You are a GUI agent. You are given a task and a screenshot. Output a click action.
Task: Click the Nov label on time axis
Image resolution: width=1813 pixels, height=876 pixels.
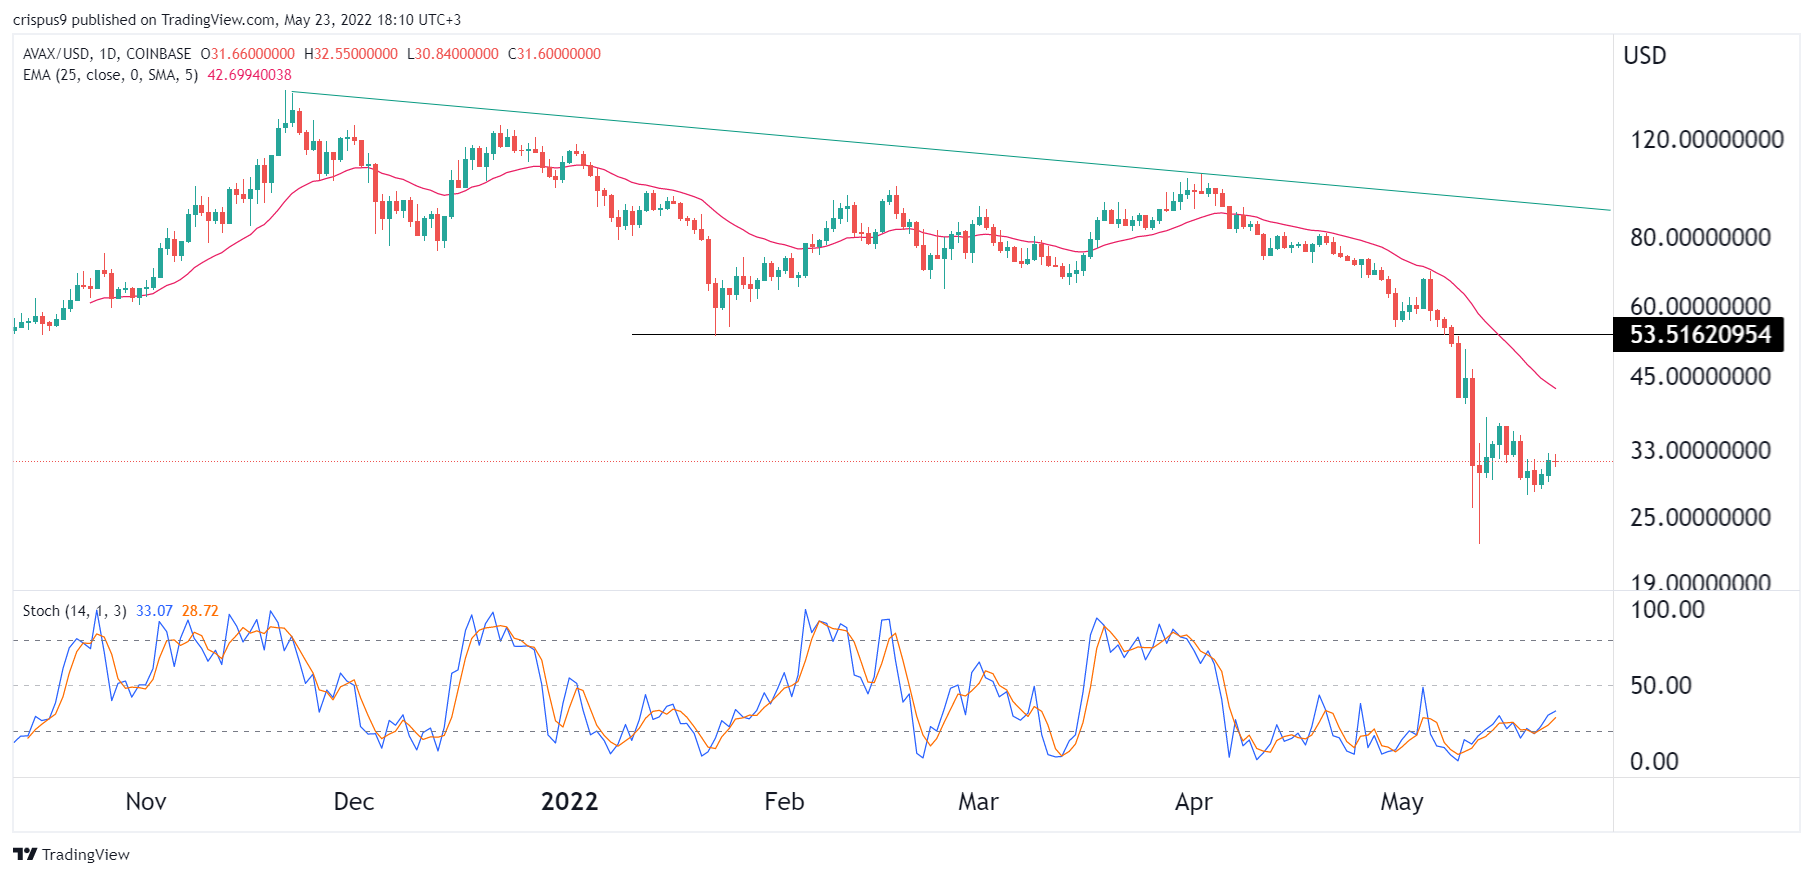(146, 802)
